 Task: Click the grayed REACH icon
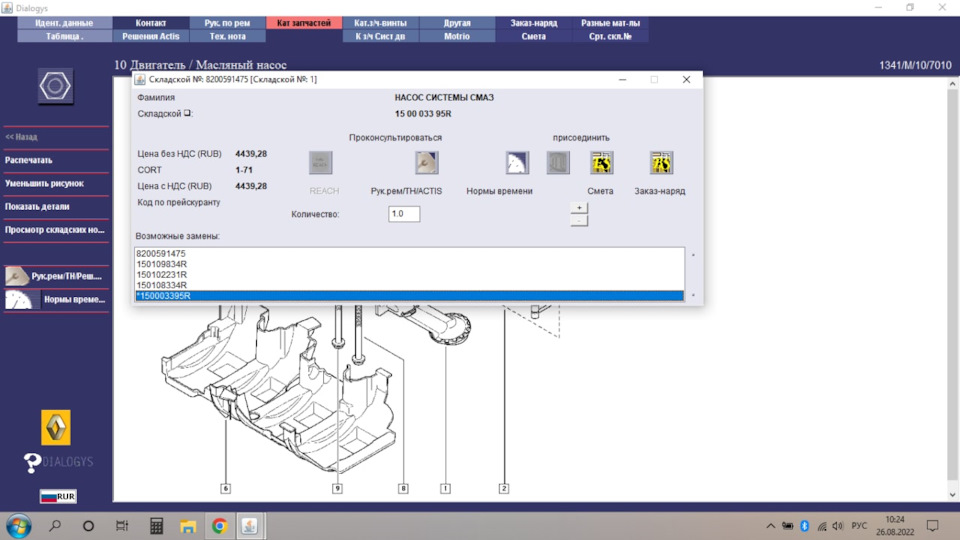(x=320, y=163)
